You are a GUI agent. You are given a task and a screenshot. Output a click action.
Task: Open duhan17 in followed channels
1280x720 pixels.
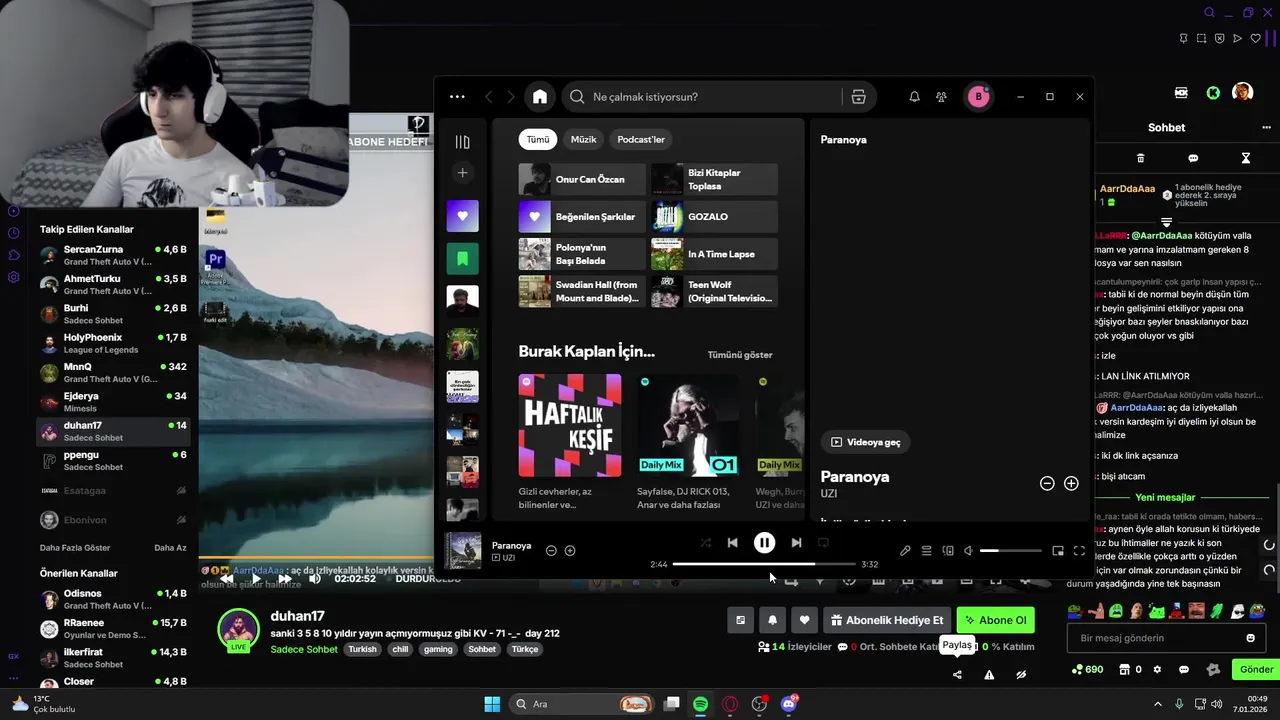(113, 431)
